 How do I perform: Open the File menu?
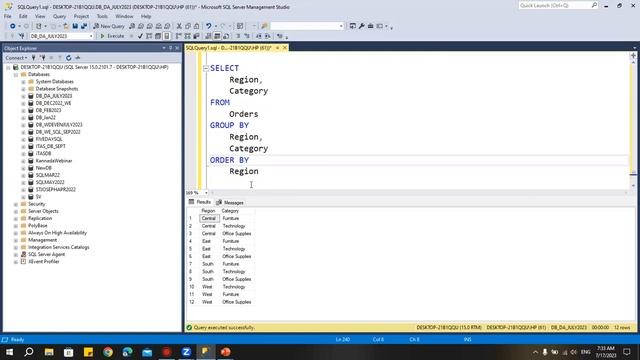[x=8, y=16]
